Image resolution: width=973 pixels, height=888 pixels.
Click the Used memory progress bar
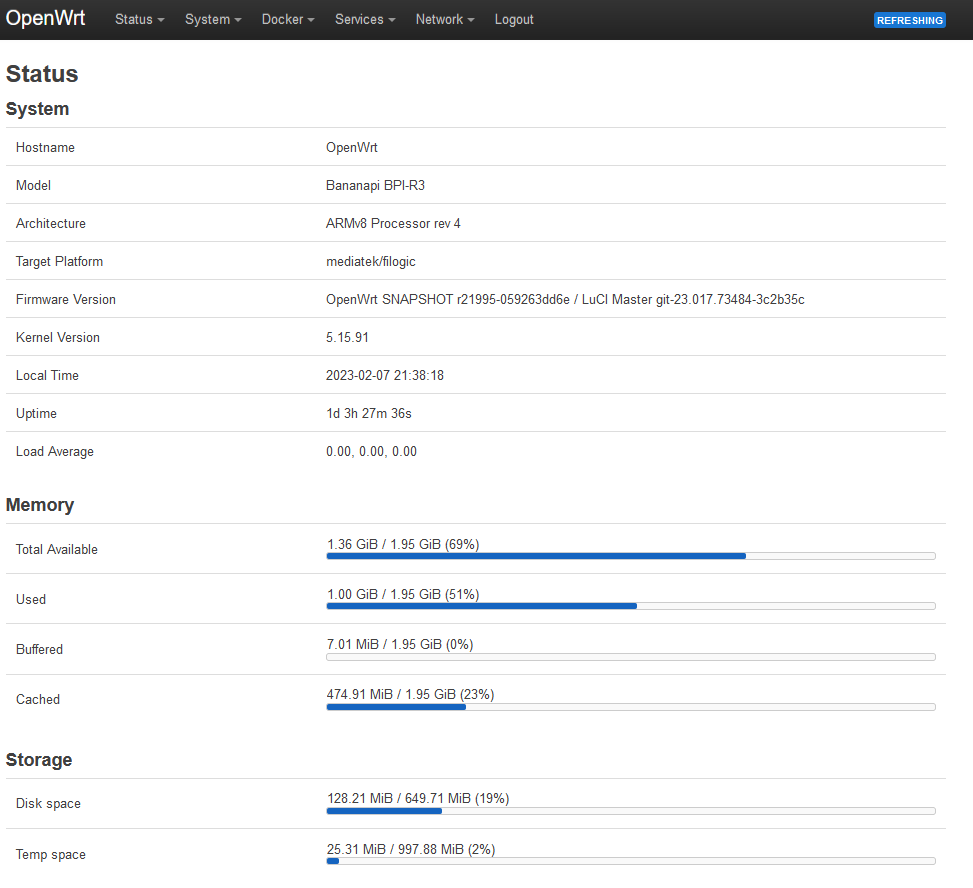(x=630, y=606)
